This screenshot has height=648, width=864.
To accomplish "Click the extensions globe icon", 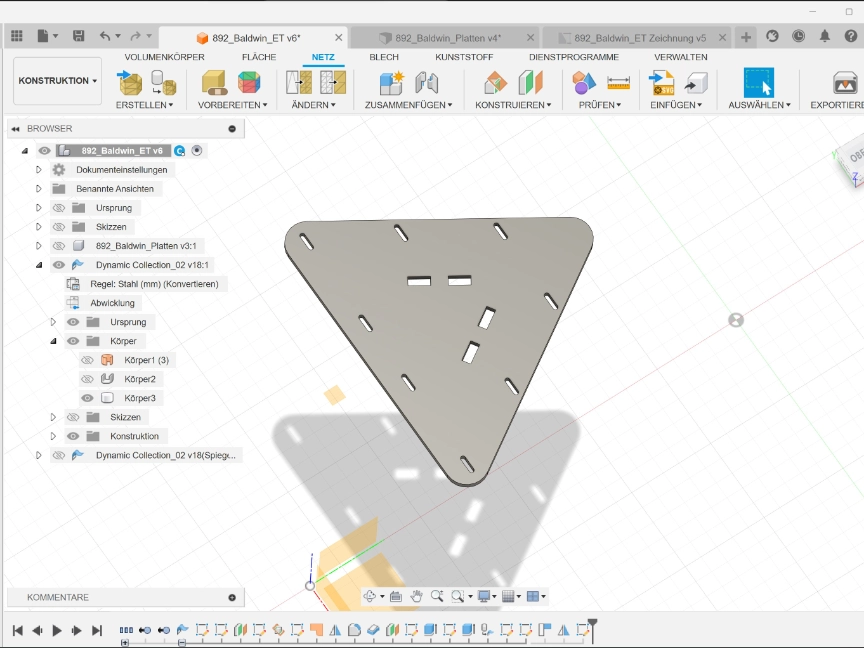I will tap(772, 36).
